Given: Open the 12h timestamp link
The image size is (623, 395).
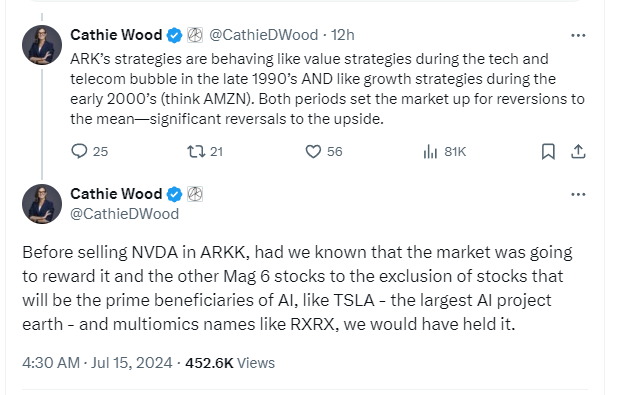Looking at the screenshot, I should click(342, 35).
